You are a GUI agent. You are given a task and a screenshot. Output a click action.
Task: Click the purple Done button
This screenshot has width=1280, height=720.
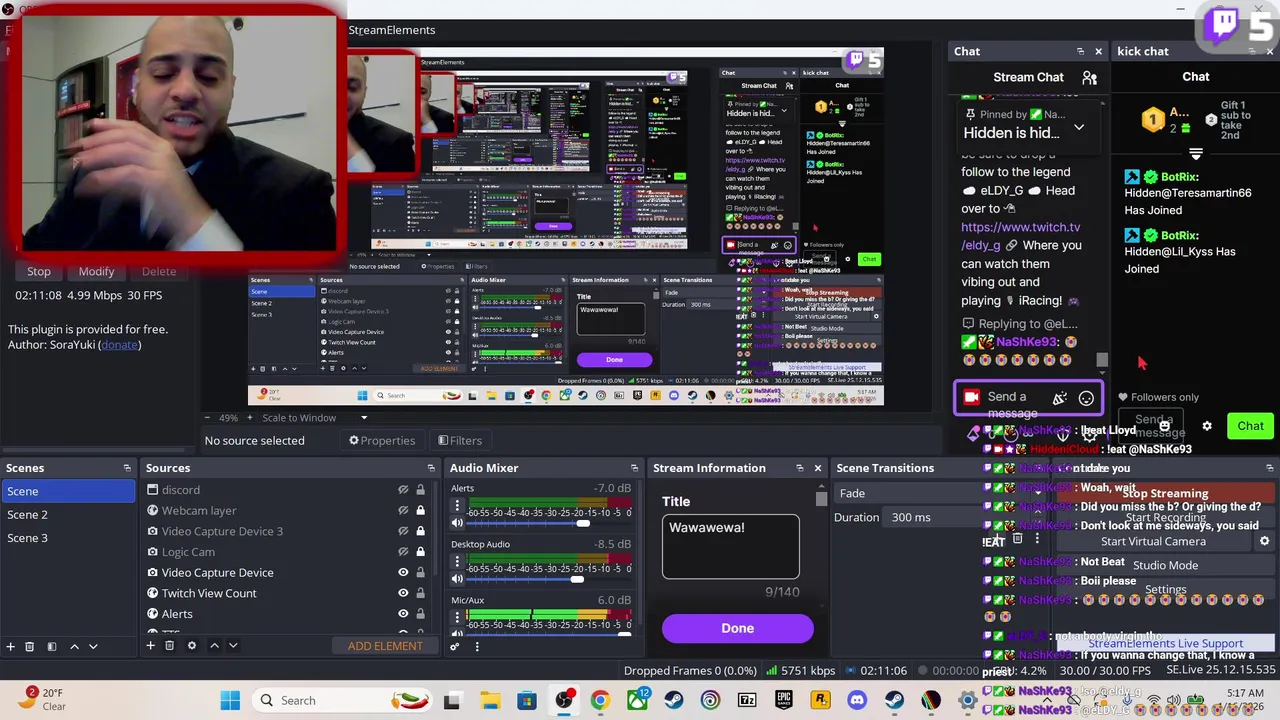click(x=737, y=628)
